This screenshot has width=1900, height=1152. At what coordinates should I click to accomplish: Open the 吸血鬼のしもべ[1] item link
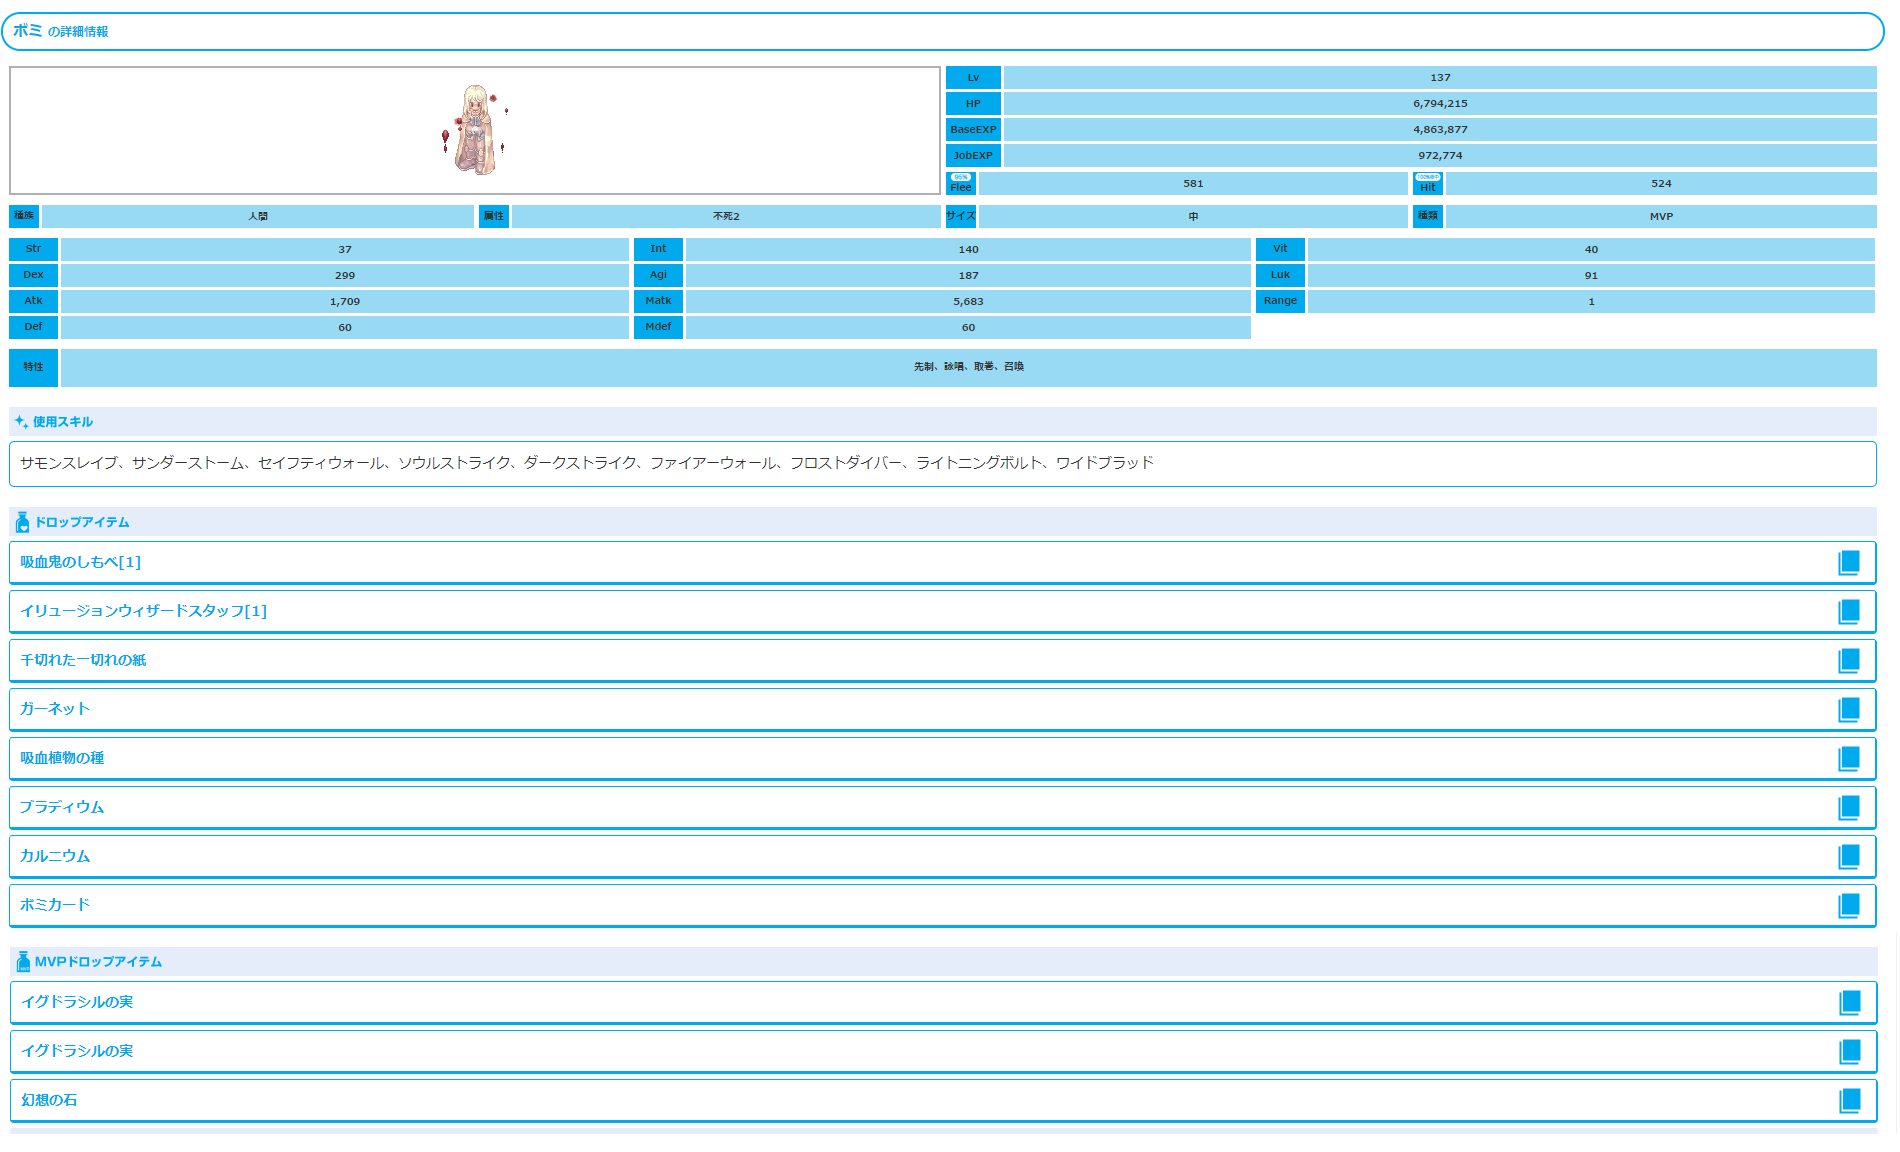[x=80, y=563]
